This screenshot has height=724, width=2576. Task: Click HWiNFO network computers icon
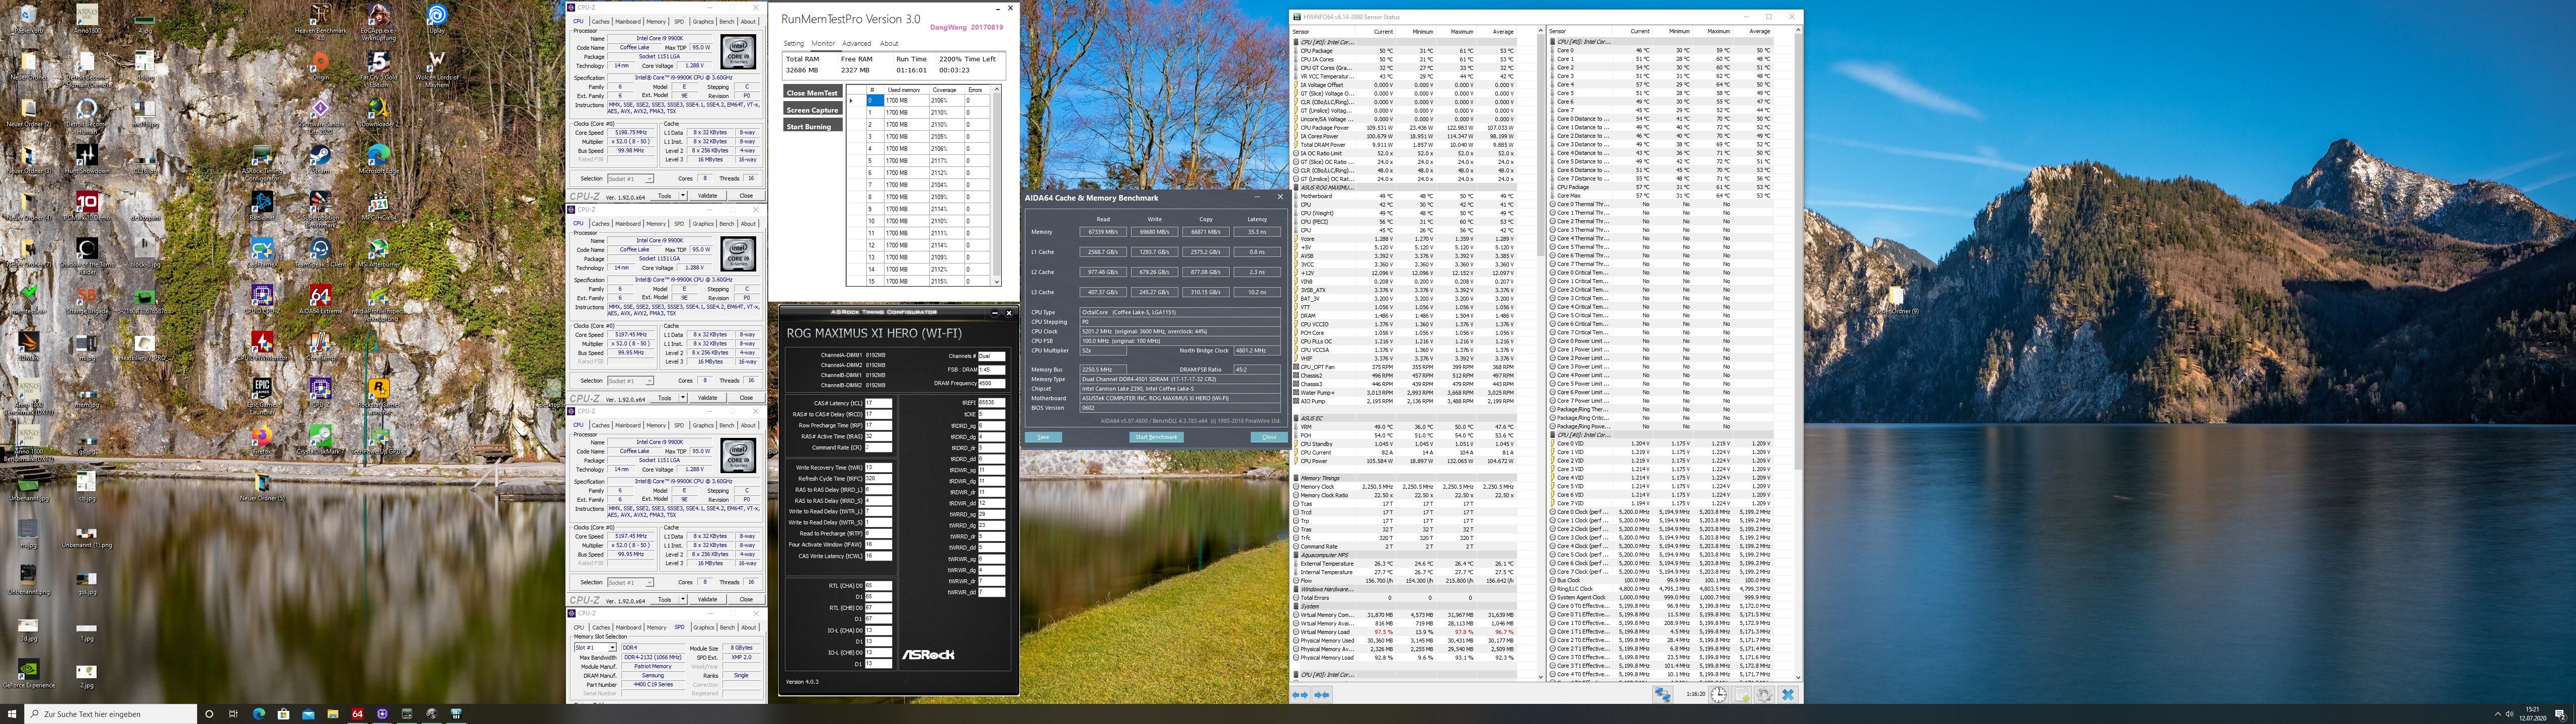(1663, 694)
